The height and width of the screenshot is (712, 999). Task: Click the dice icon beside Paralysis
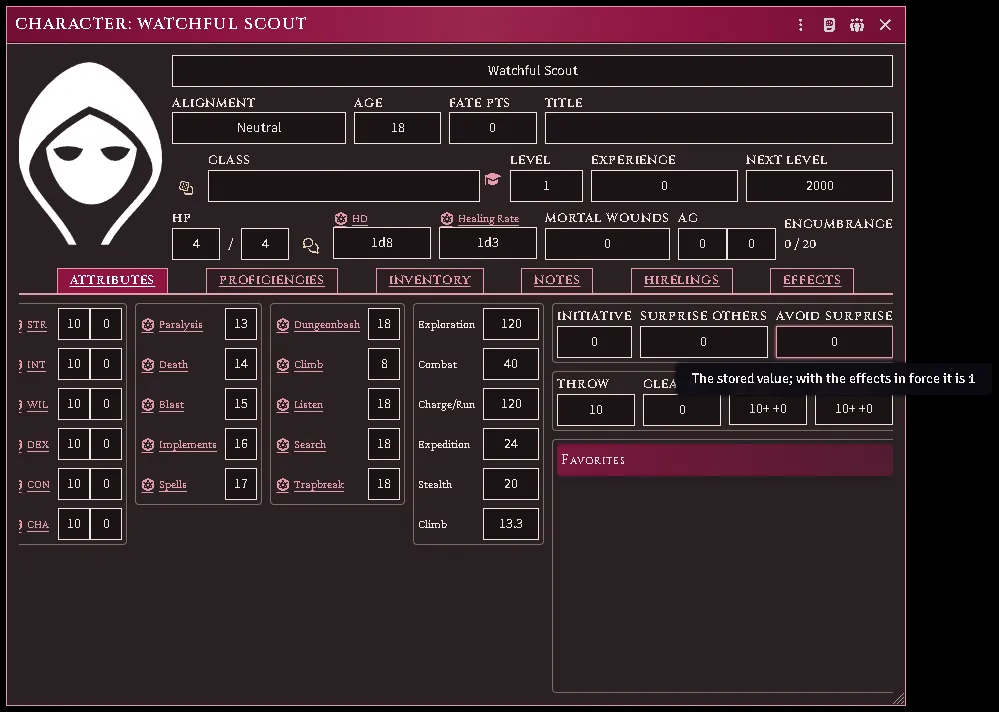pos(148,325)
